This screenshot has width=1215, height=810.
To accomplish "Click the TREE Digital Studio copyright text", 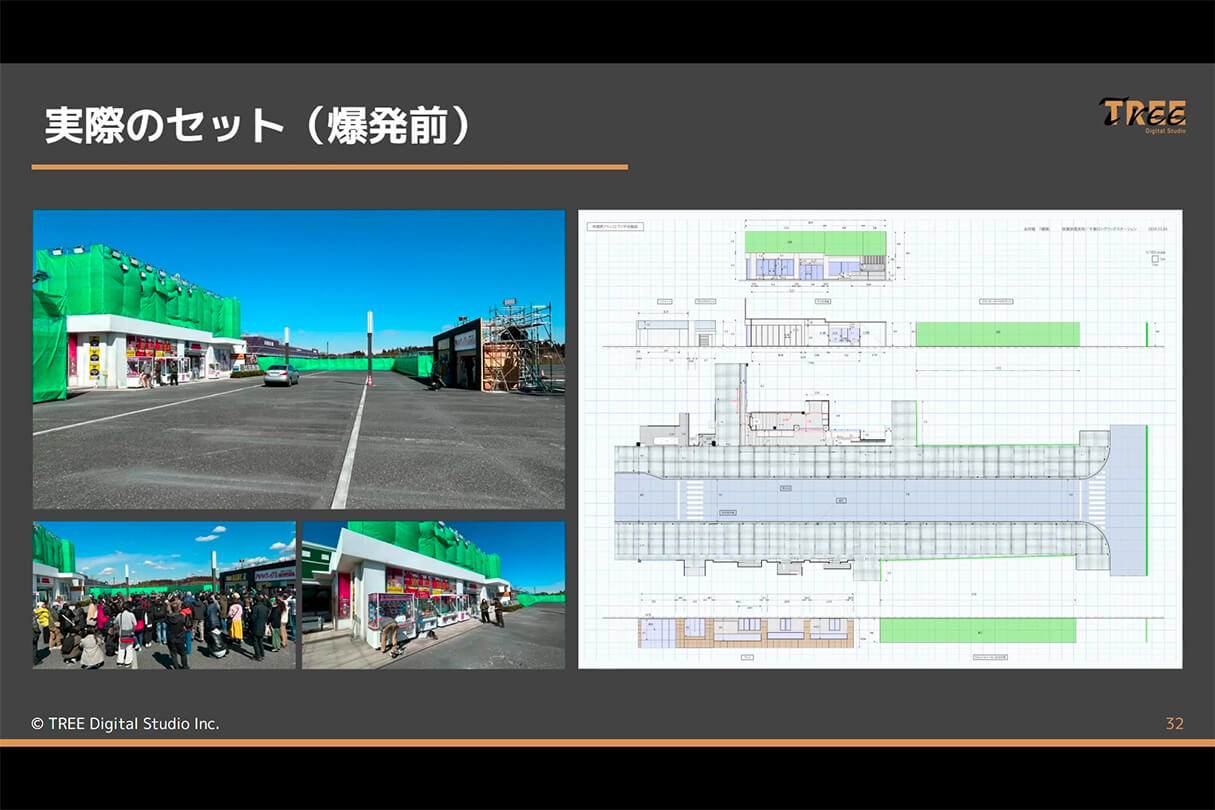I will click(x=124, y=722).
